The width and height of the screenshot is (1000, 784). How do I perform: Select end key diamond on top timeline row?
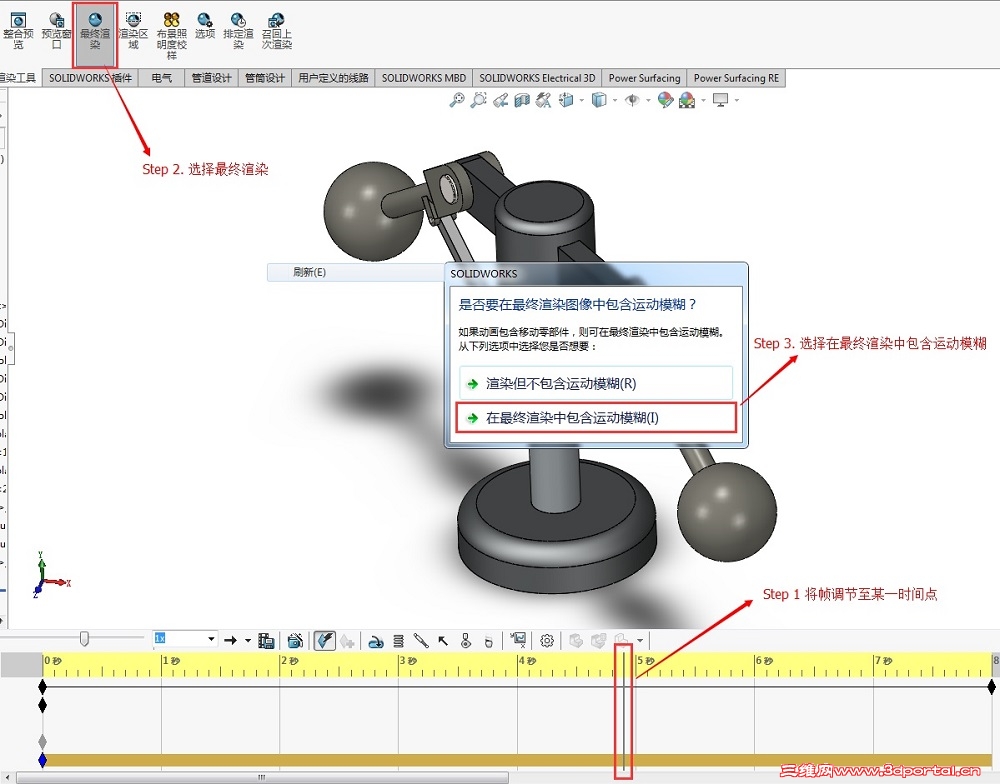(991, 687)
